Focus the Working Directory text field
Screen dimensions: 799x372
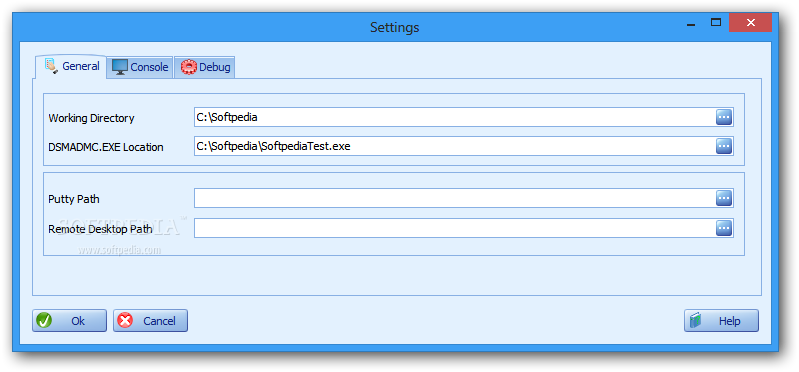(455, 117)
